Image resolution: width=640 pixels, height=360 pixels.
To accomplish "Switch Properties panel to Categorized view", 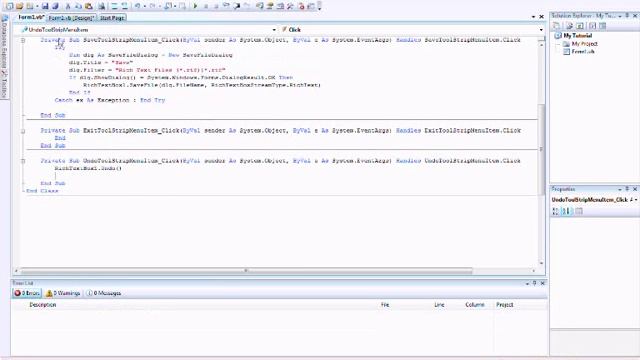I will 555,211.
